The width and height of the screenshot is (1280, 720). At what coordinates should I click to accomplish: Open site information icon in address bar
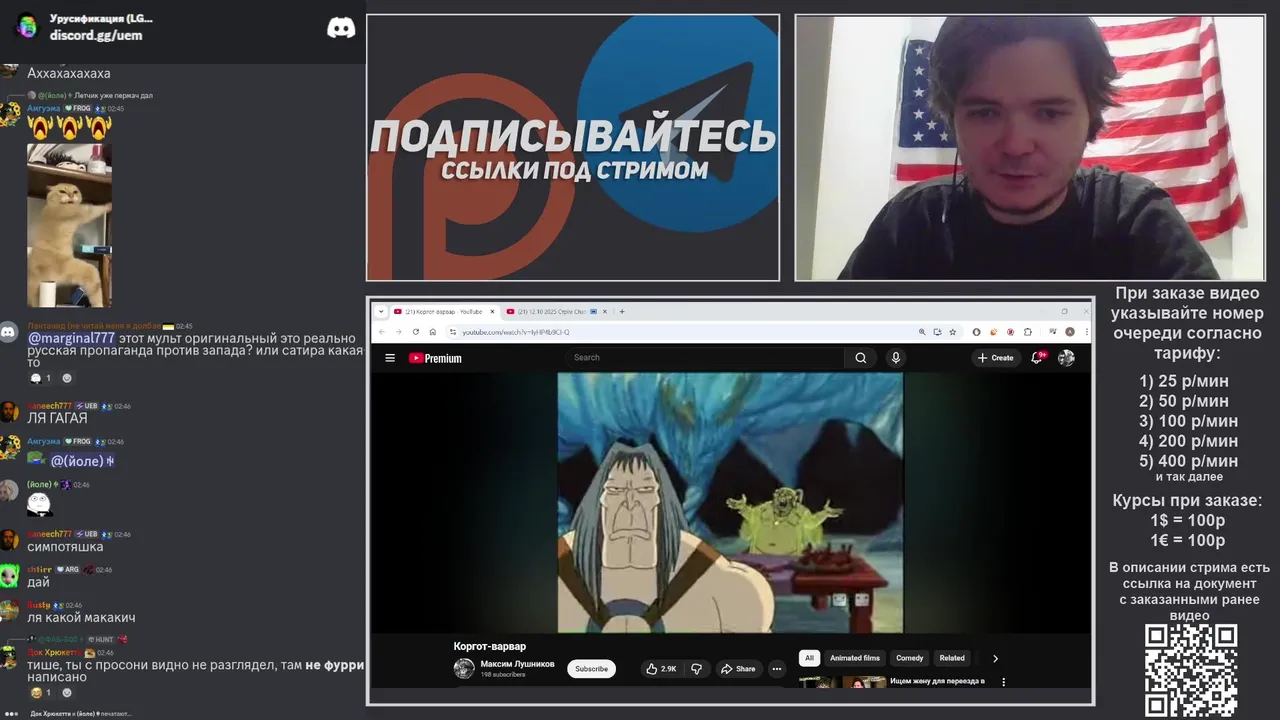[452, 332]
